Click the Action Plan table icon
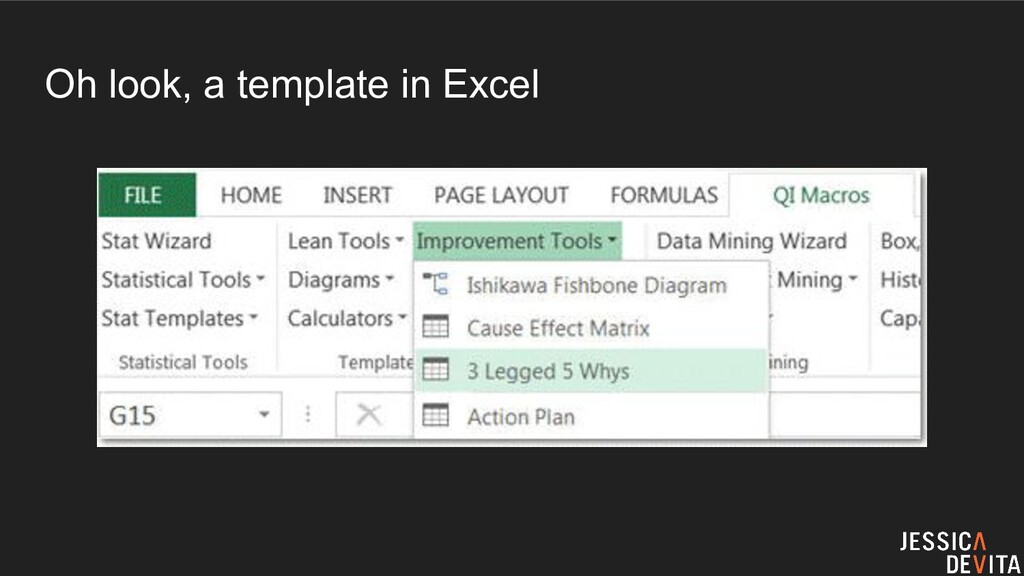The image size is (1024, 576). point(435,415)
